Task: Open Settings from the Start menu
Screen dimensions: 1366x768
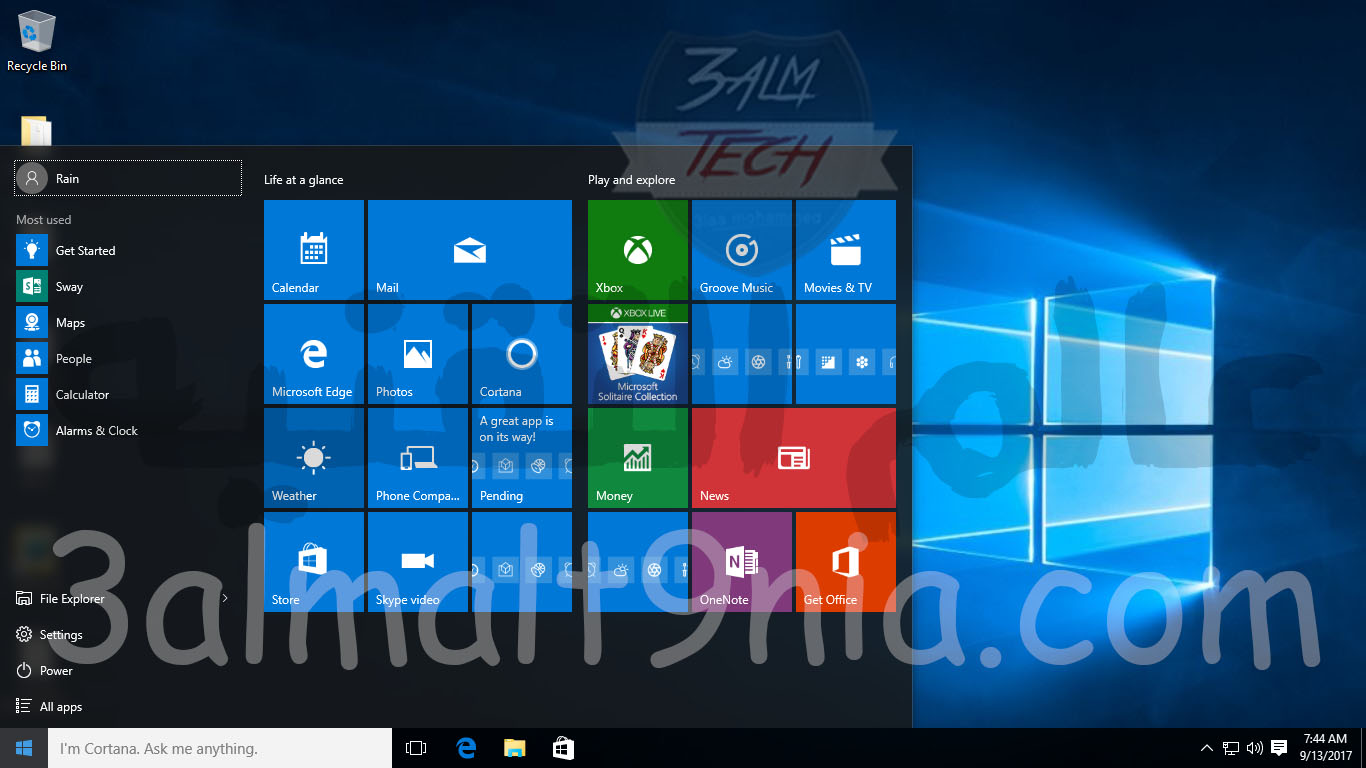Action: tap(128, 634)
